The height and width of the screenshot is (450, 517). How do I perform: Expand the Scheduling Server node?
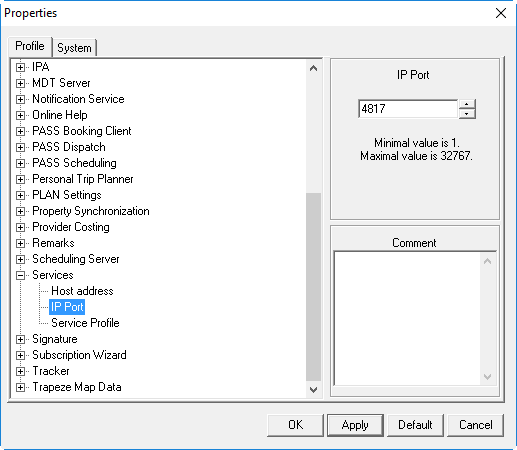tap(20, 259)
